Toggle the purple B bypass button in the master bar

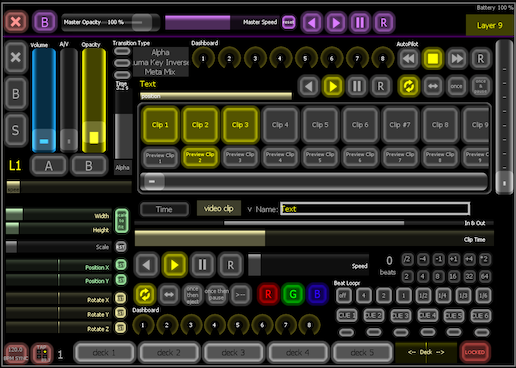(x=45, y=22)
